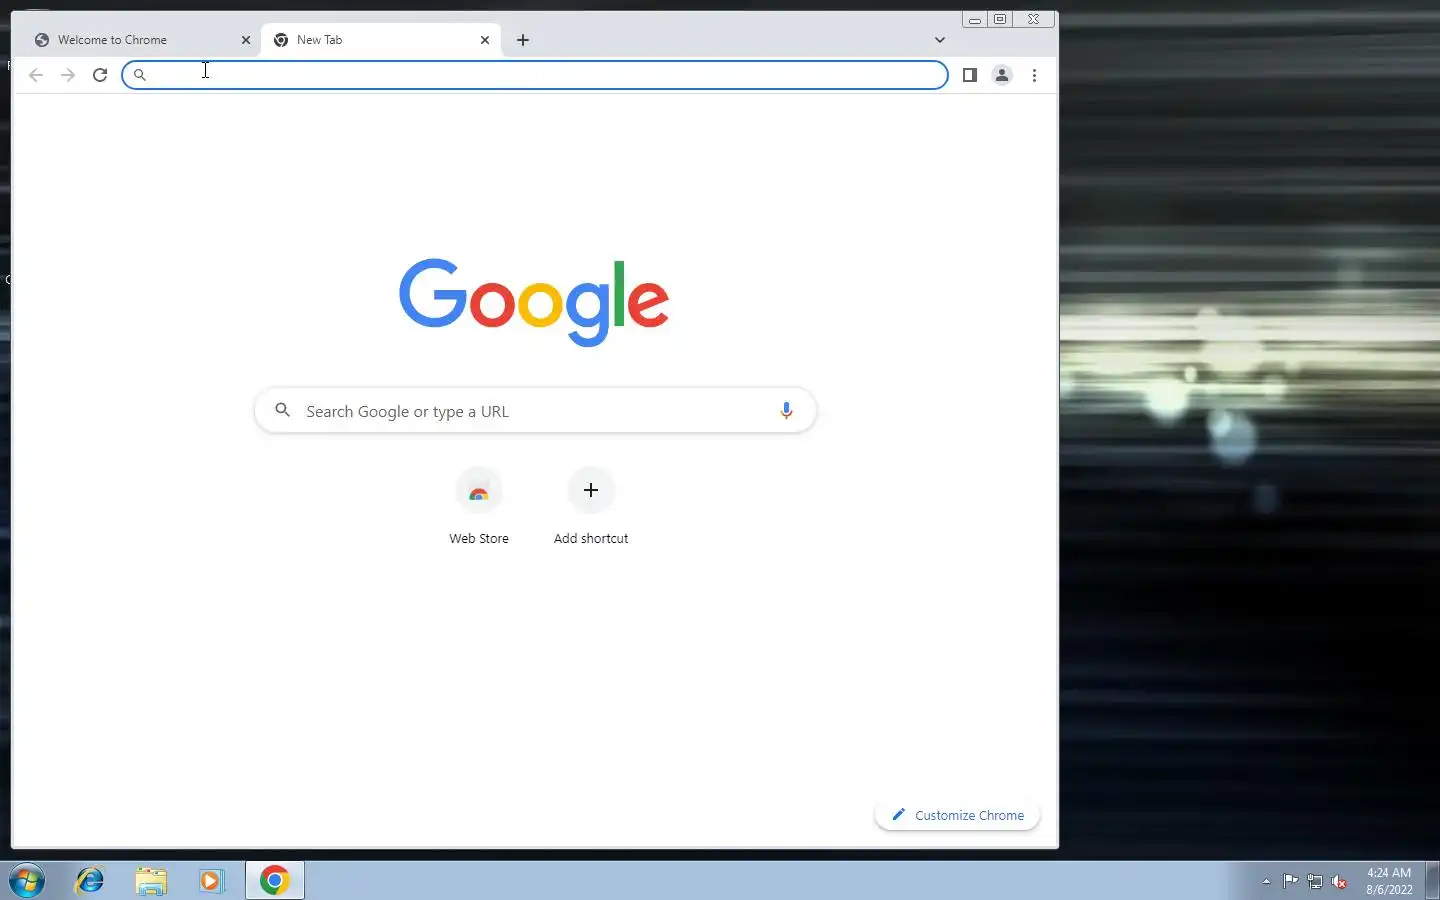The width and height of the screenshot is (1440, 900).
Task: Launch Internet Explorer from taskbar
Action: tap(90, 881)
